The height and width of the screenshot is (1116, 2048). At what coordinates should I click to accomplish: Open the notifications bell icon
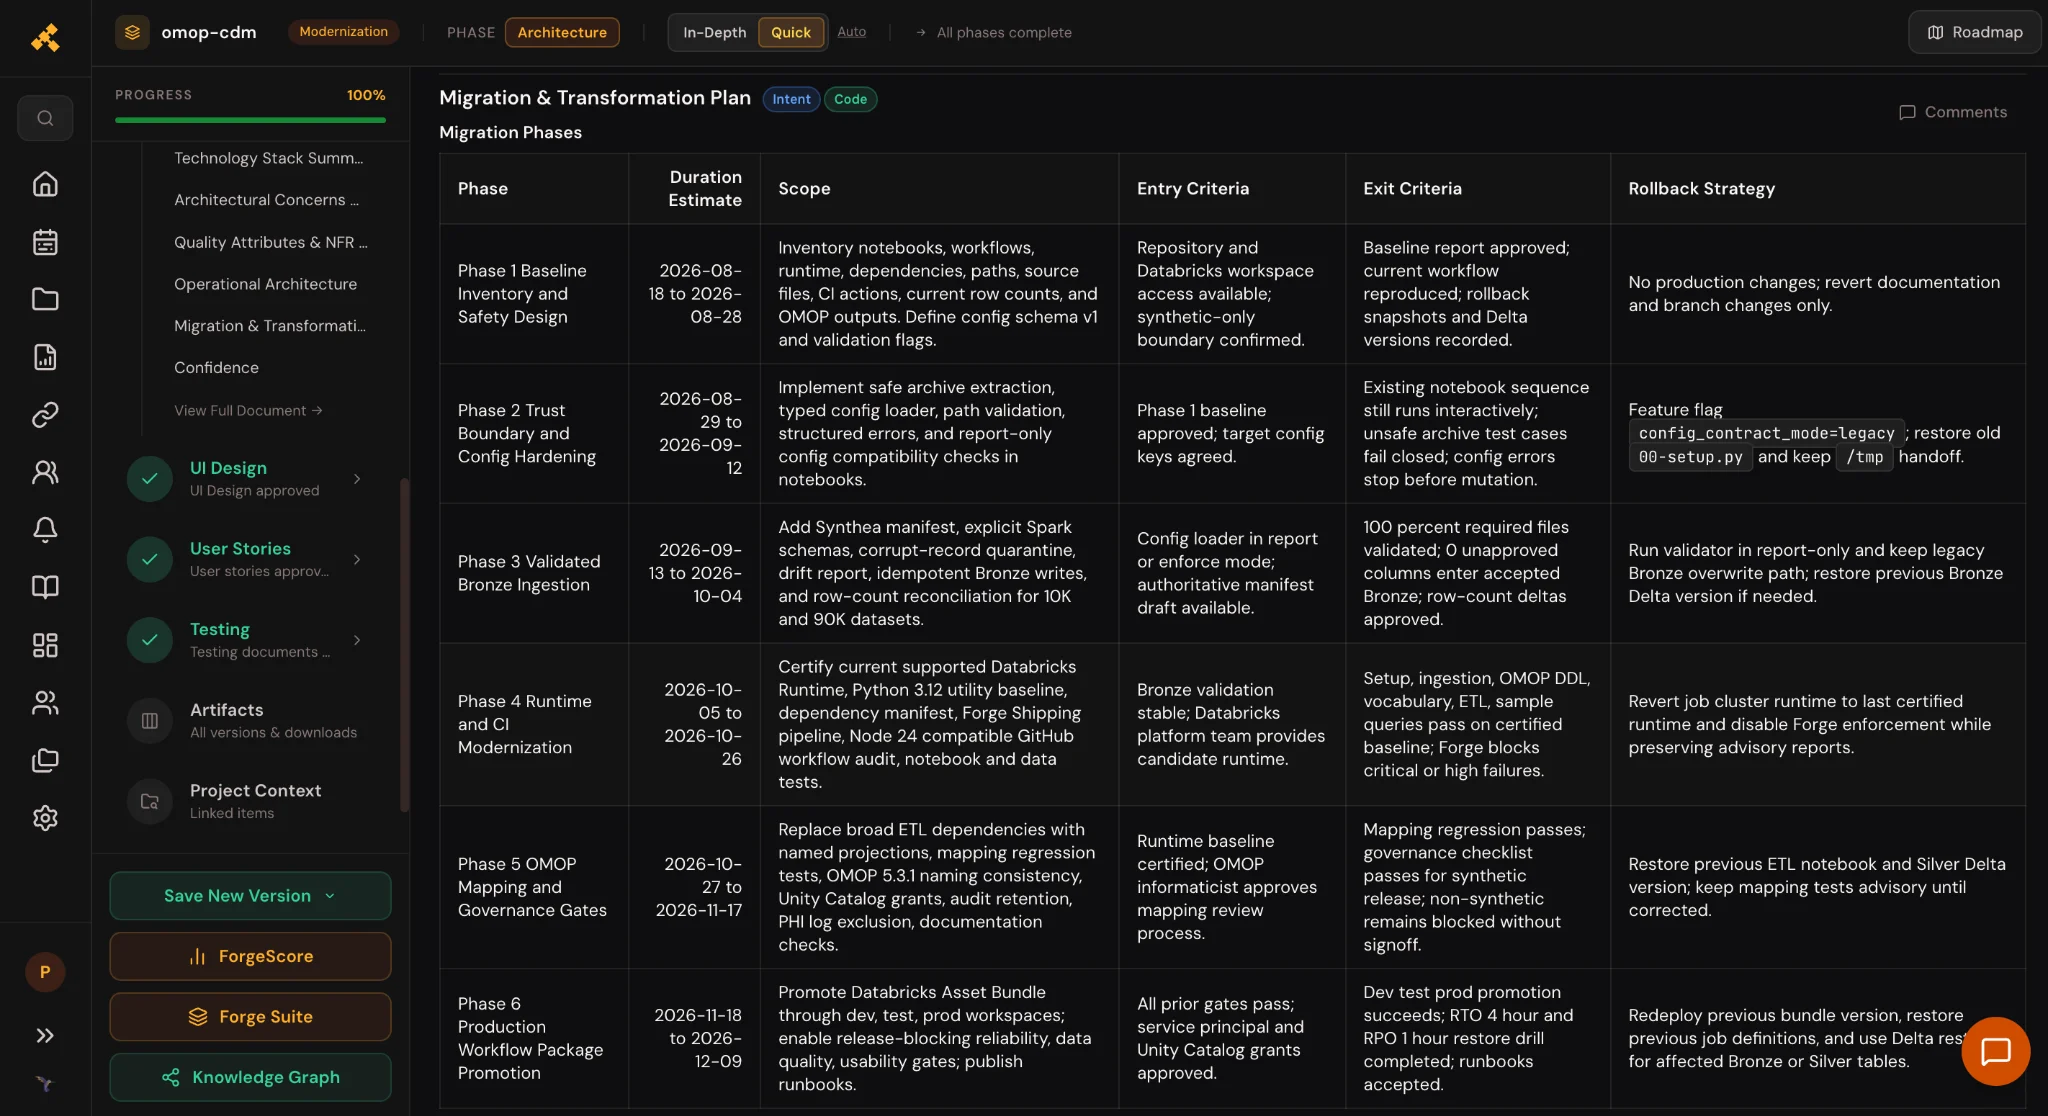[x=45, y=529]
